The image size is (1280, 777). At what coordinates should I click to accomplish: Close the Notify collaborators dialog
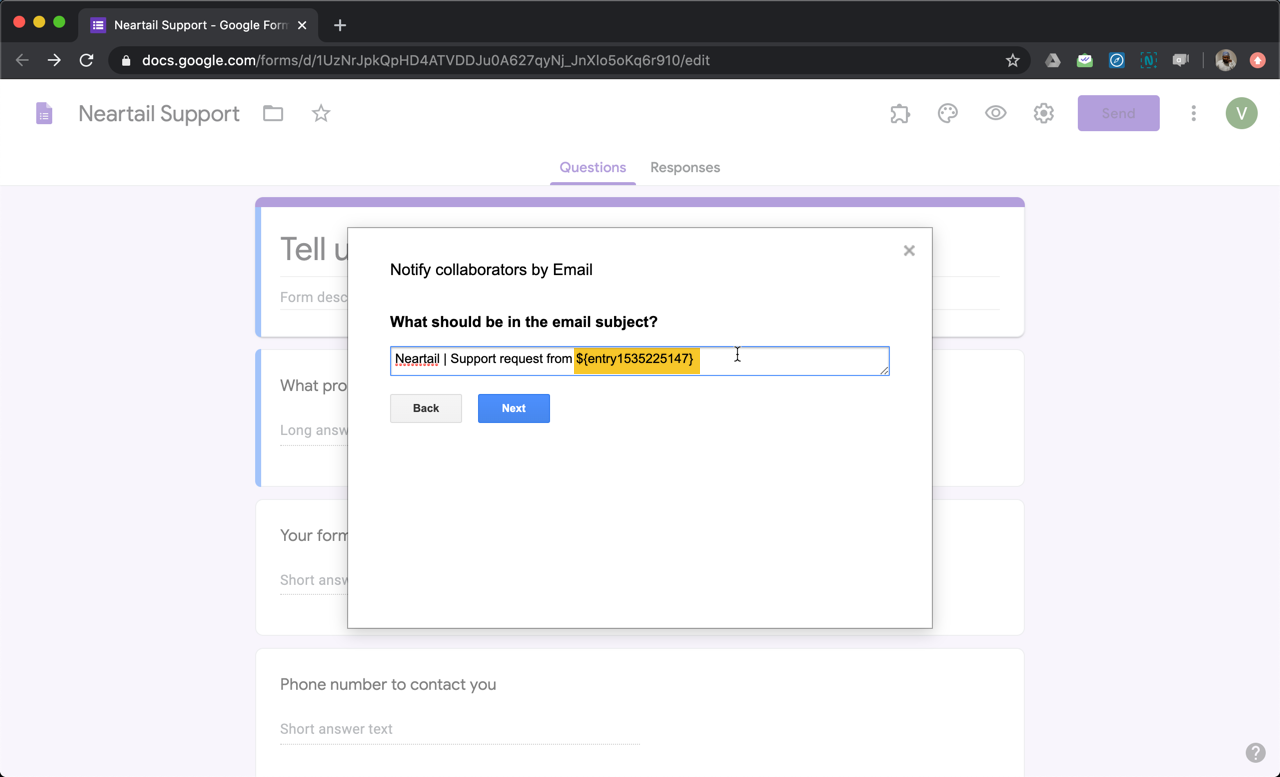(x=909, y=250)
